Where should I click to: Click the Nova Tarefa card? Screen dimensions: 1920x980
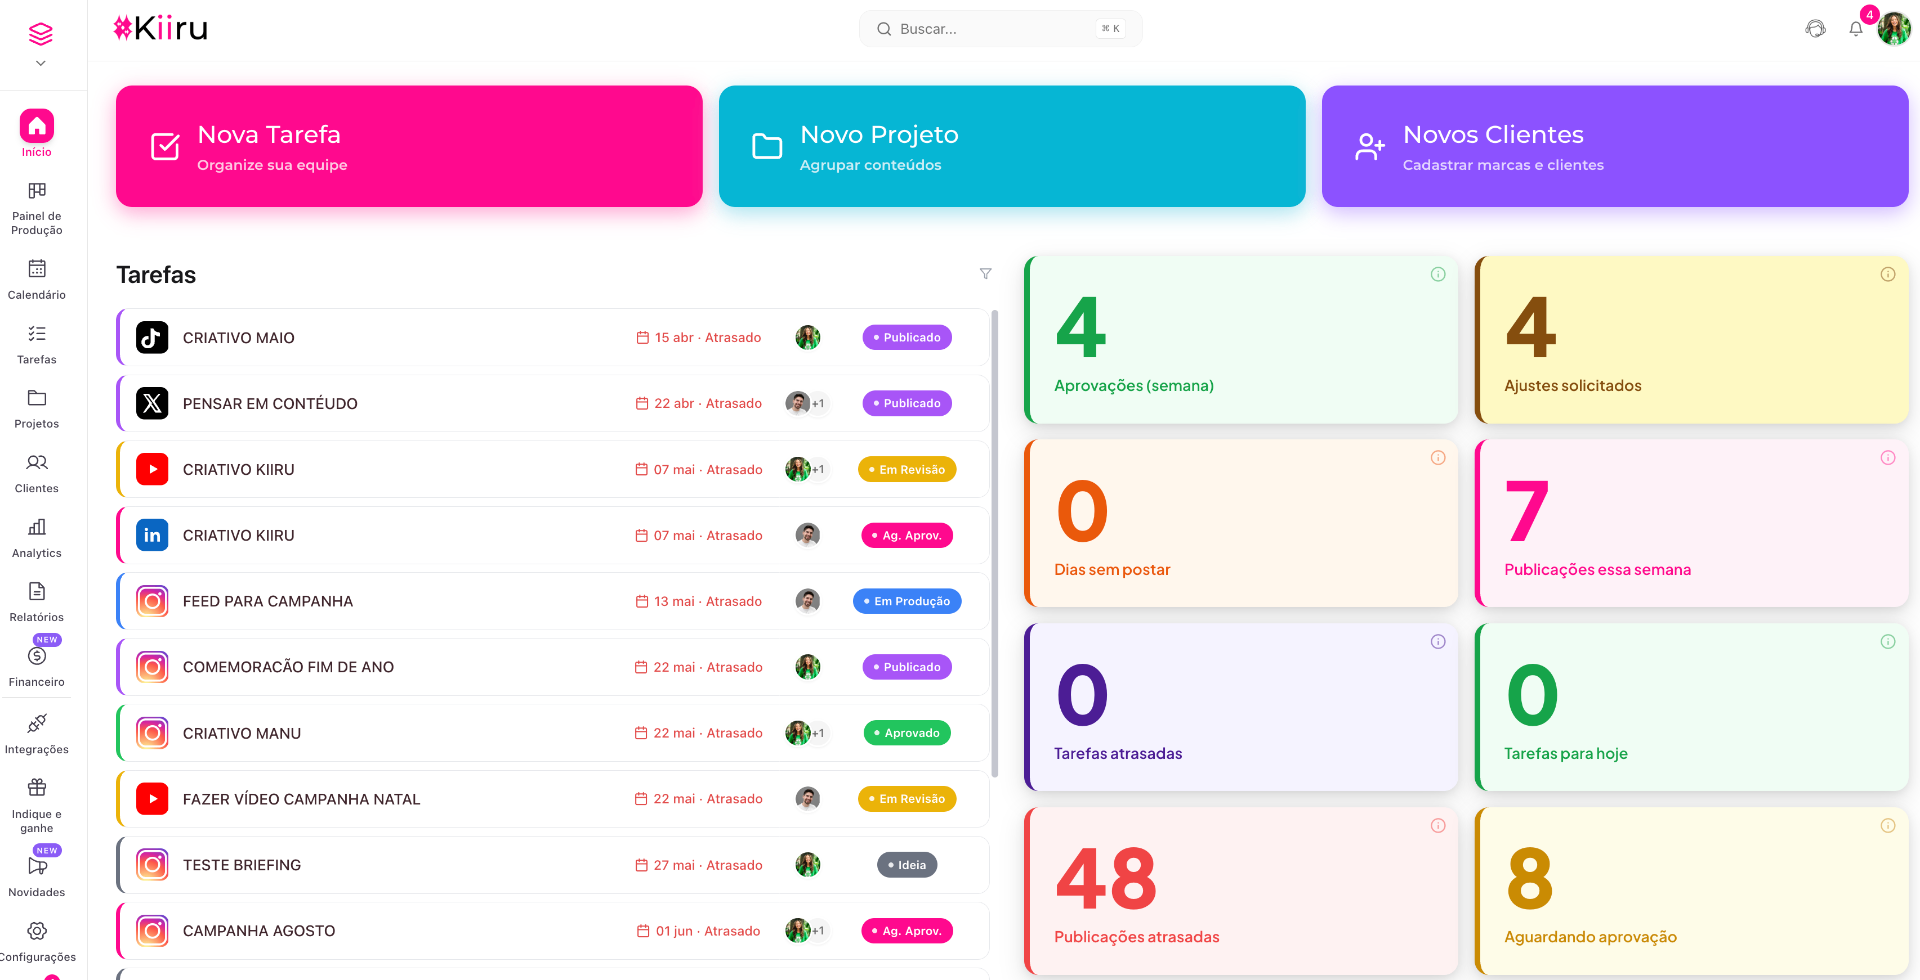tap(409, 147)
